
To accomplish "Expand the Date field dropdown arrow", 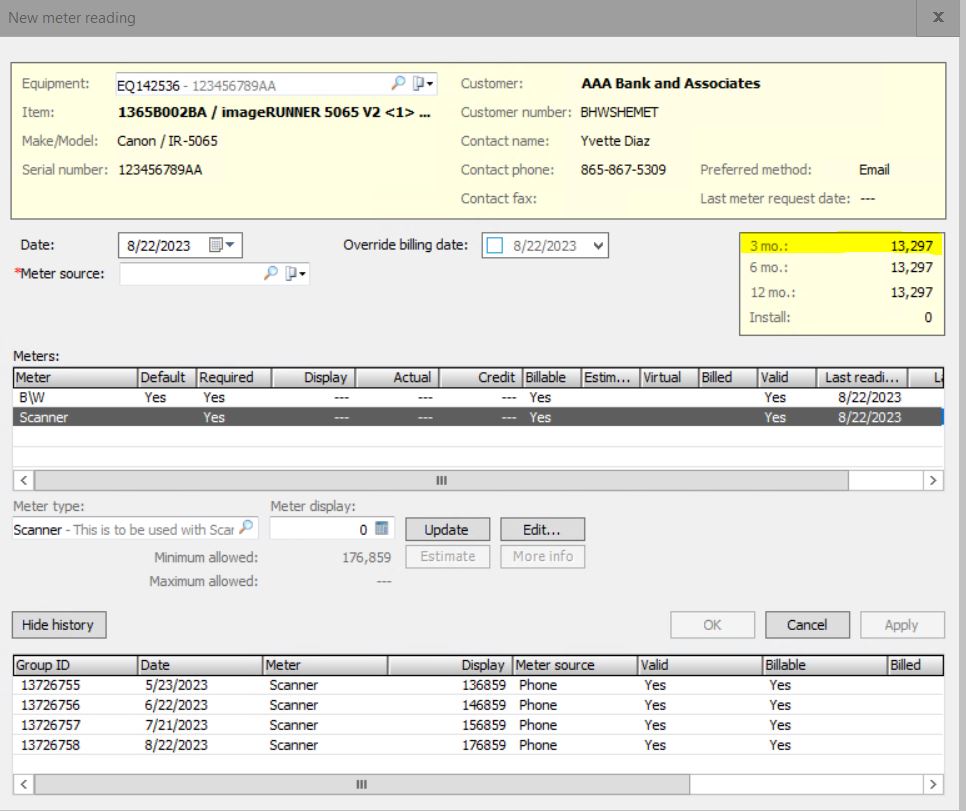I will [230, 245].
